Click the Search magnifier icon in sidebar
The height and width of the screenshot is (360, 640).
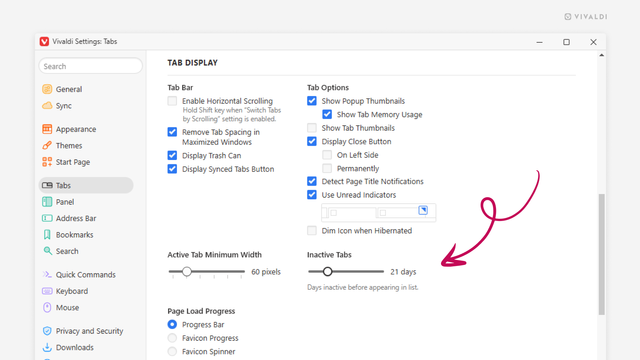47,251
